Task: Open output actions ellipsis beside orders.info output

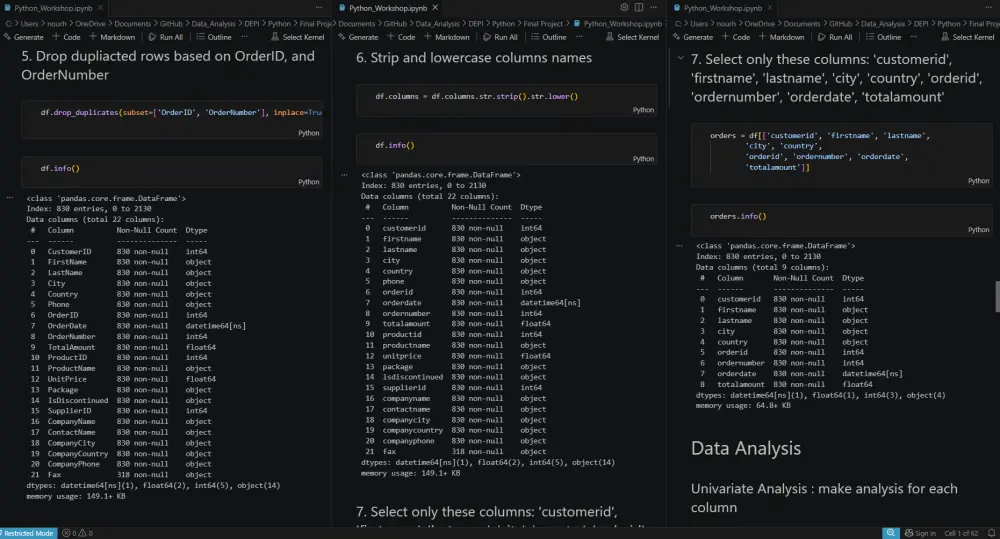Action: tap(679, 246)
